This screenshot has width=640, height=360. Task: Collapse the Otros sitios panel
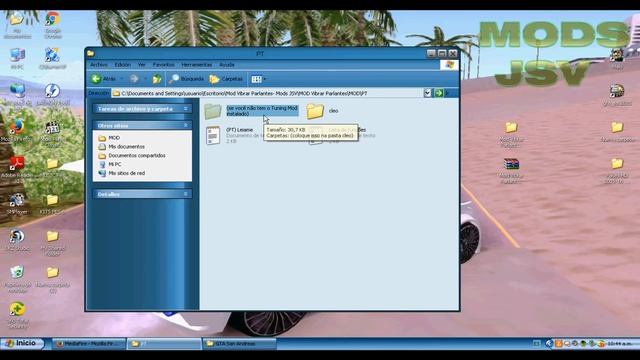pos(185,125)
